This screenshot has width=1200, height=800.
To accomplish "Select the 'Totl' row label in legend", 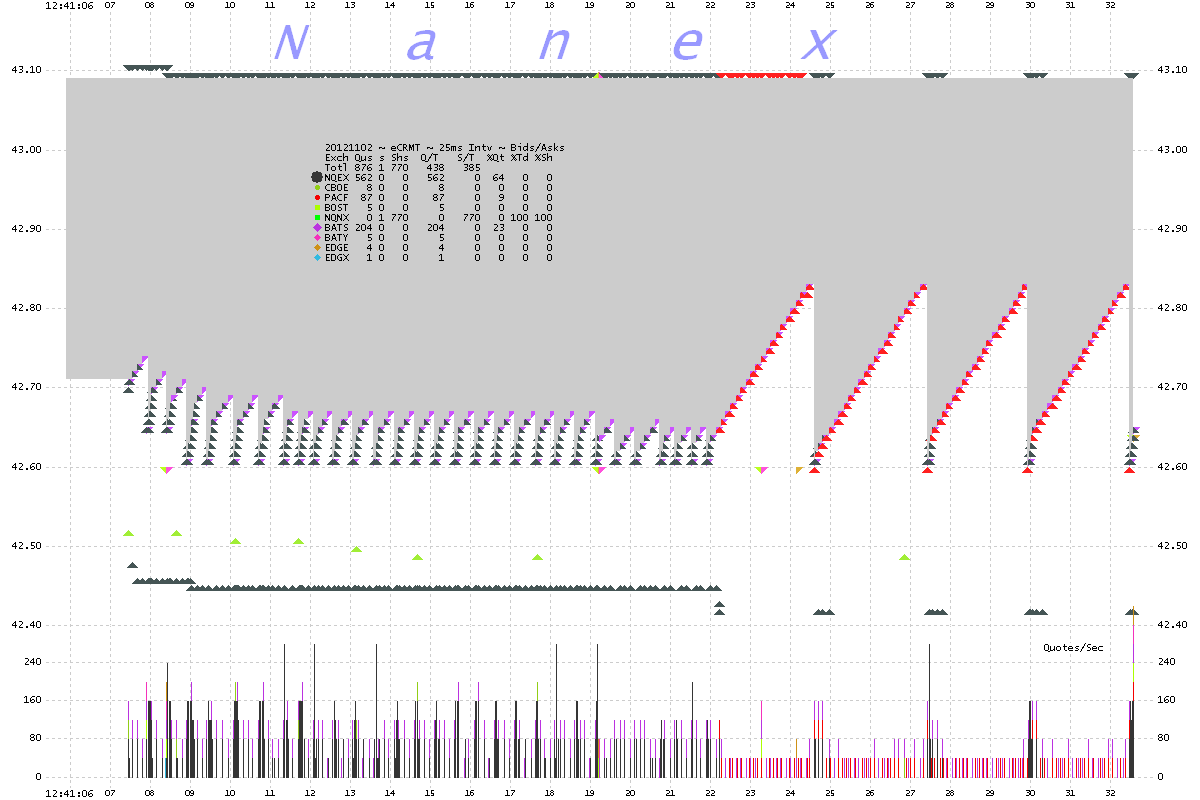I will pos(337,167).
